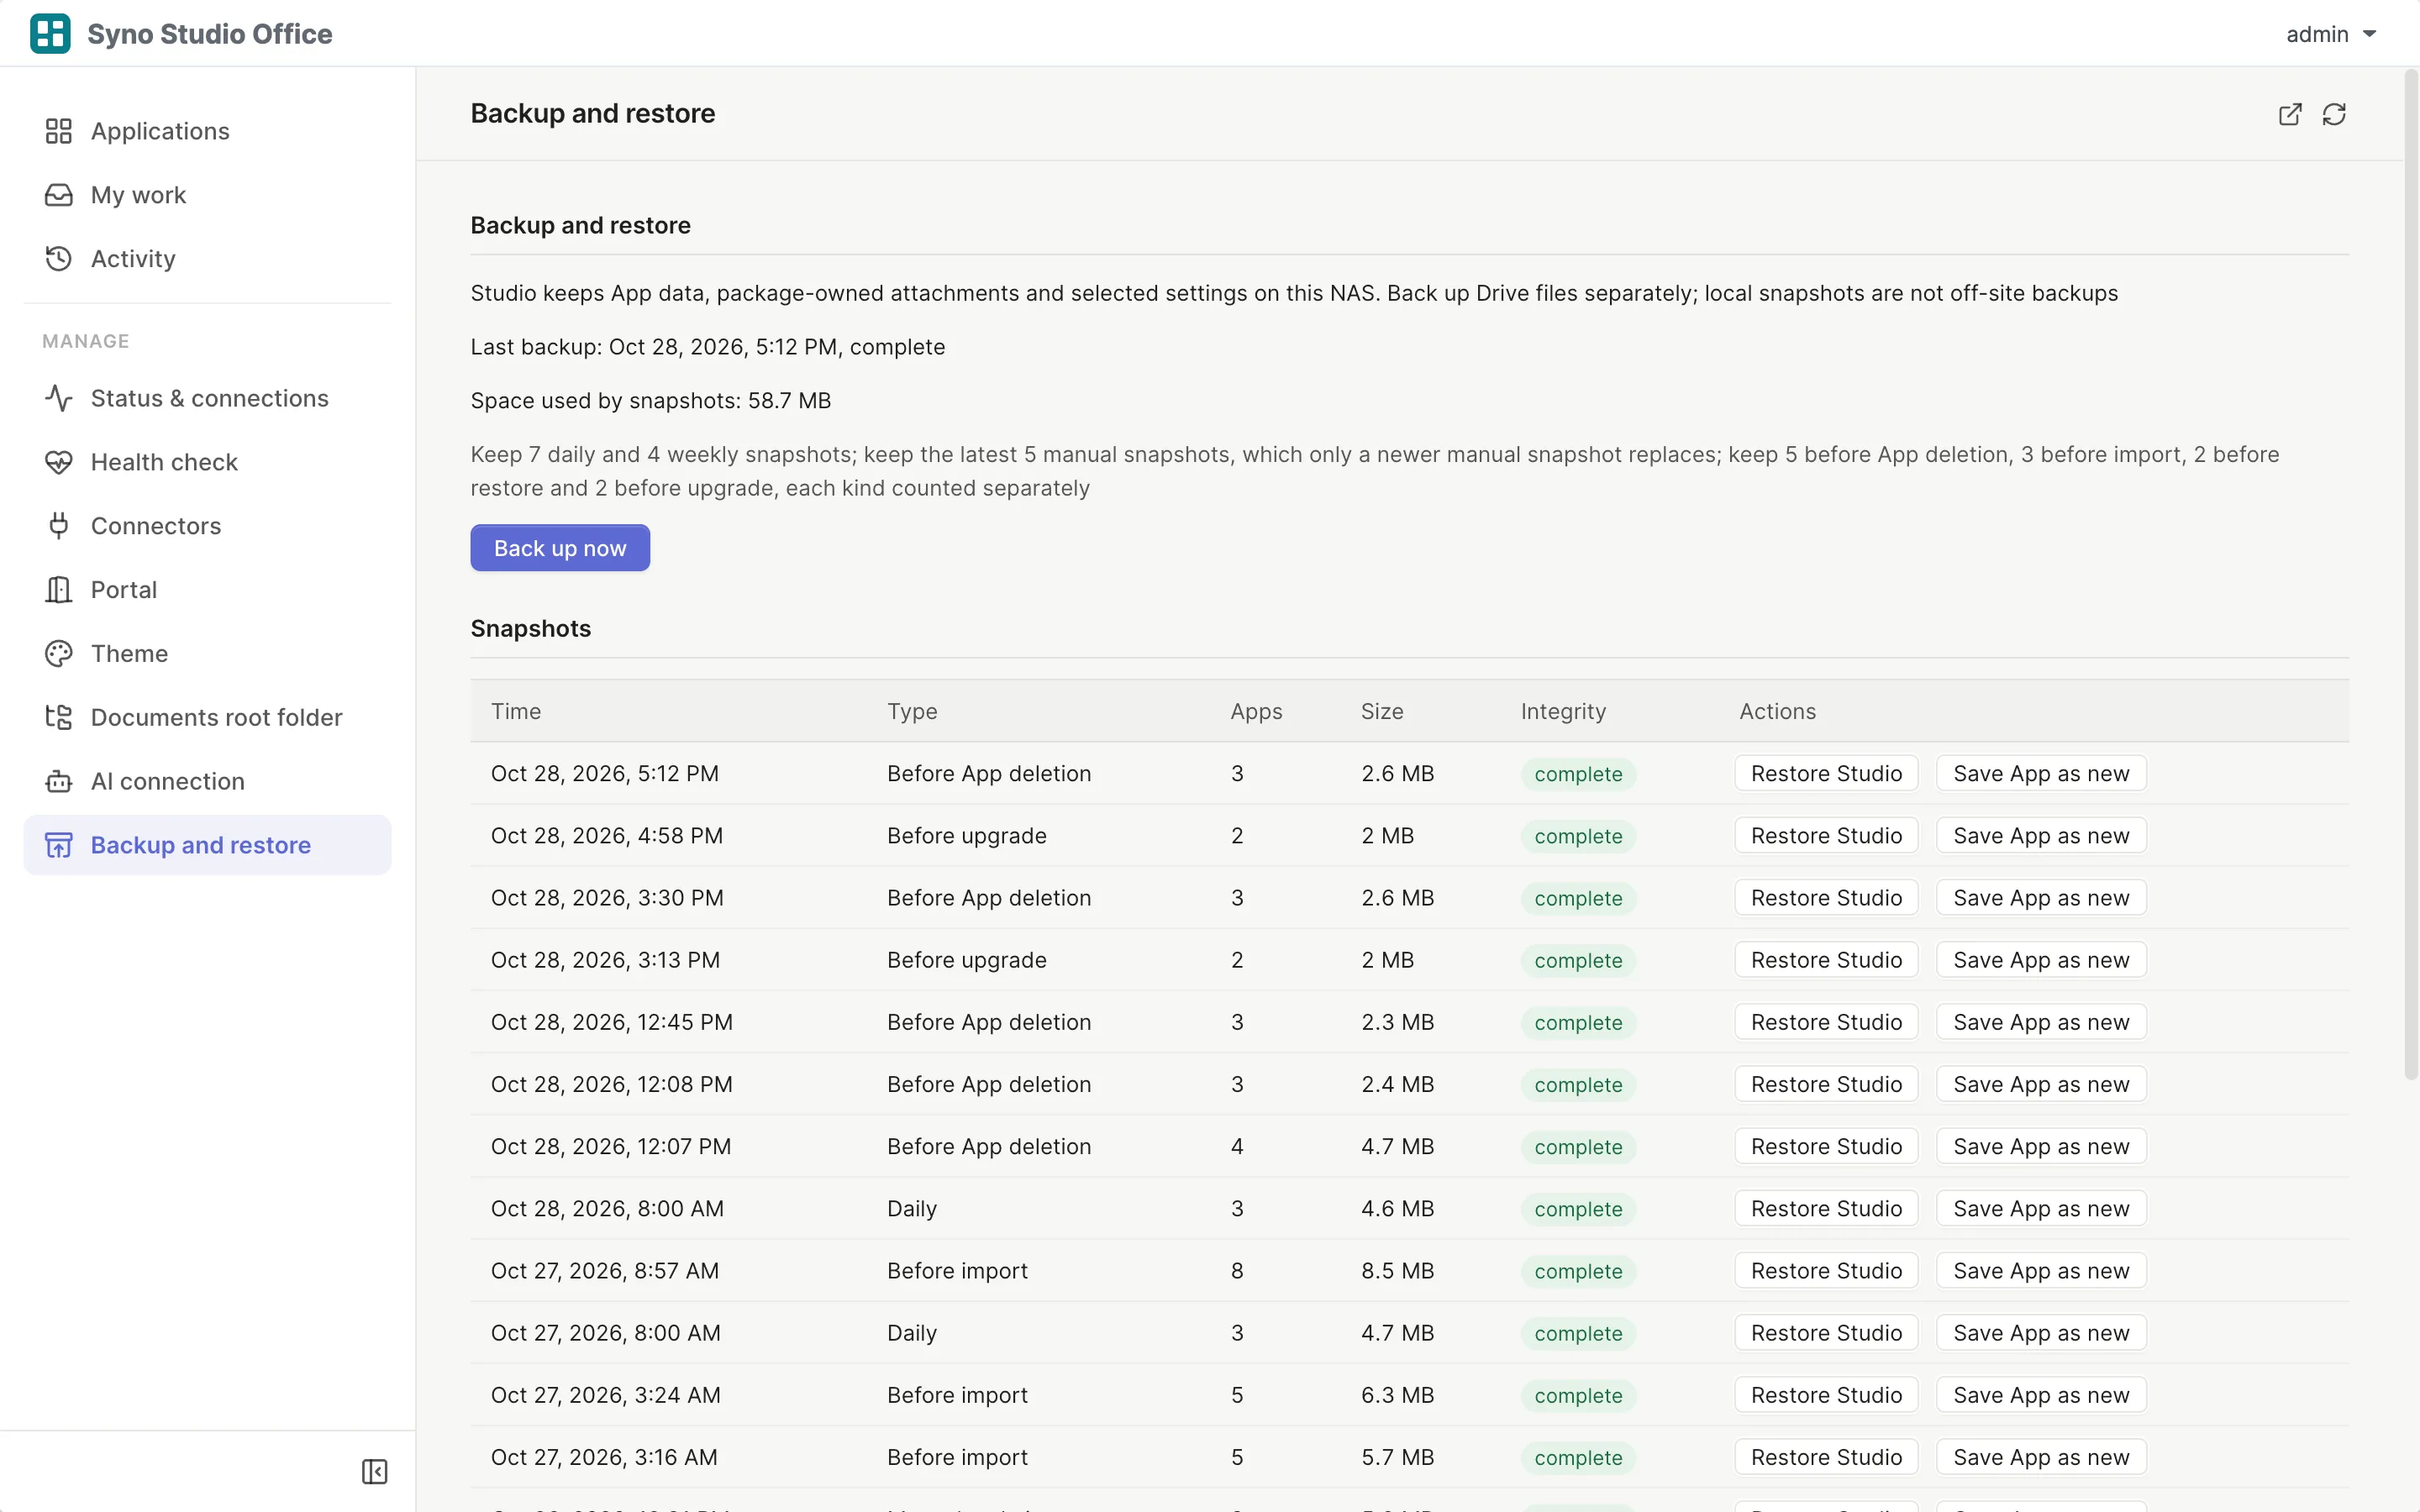Click the Time column header
The image size is (2420, 1512).
pos(516,711)
